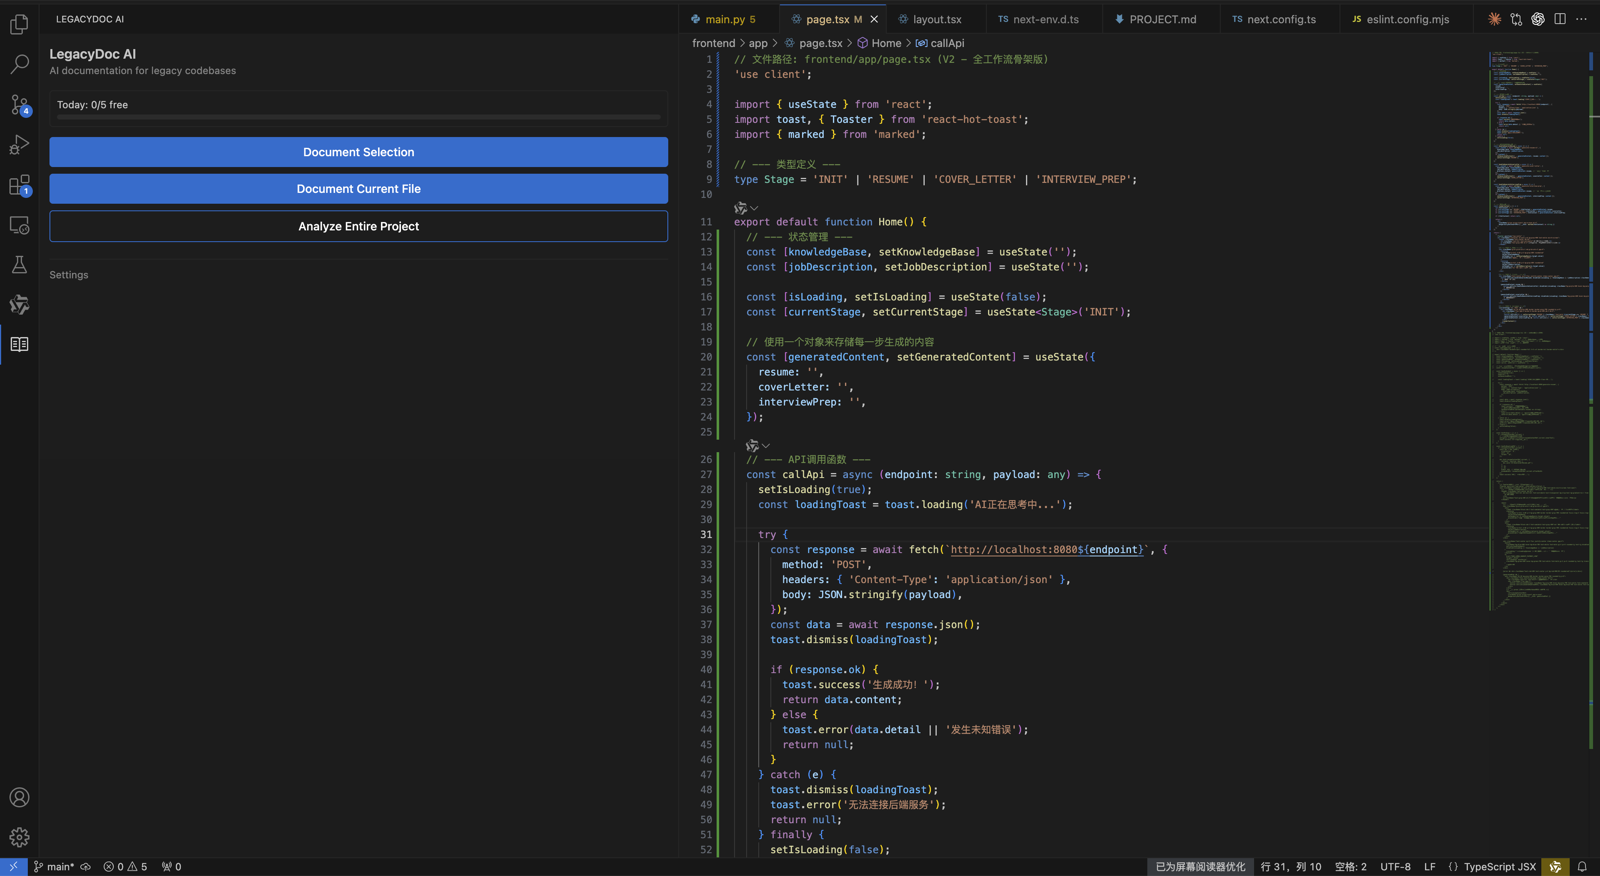This screenshot has height=876, width=1600.
Task: Change the UTF-8 encoding in status bar
Action: point(1395,867)
